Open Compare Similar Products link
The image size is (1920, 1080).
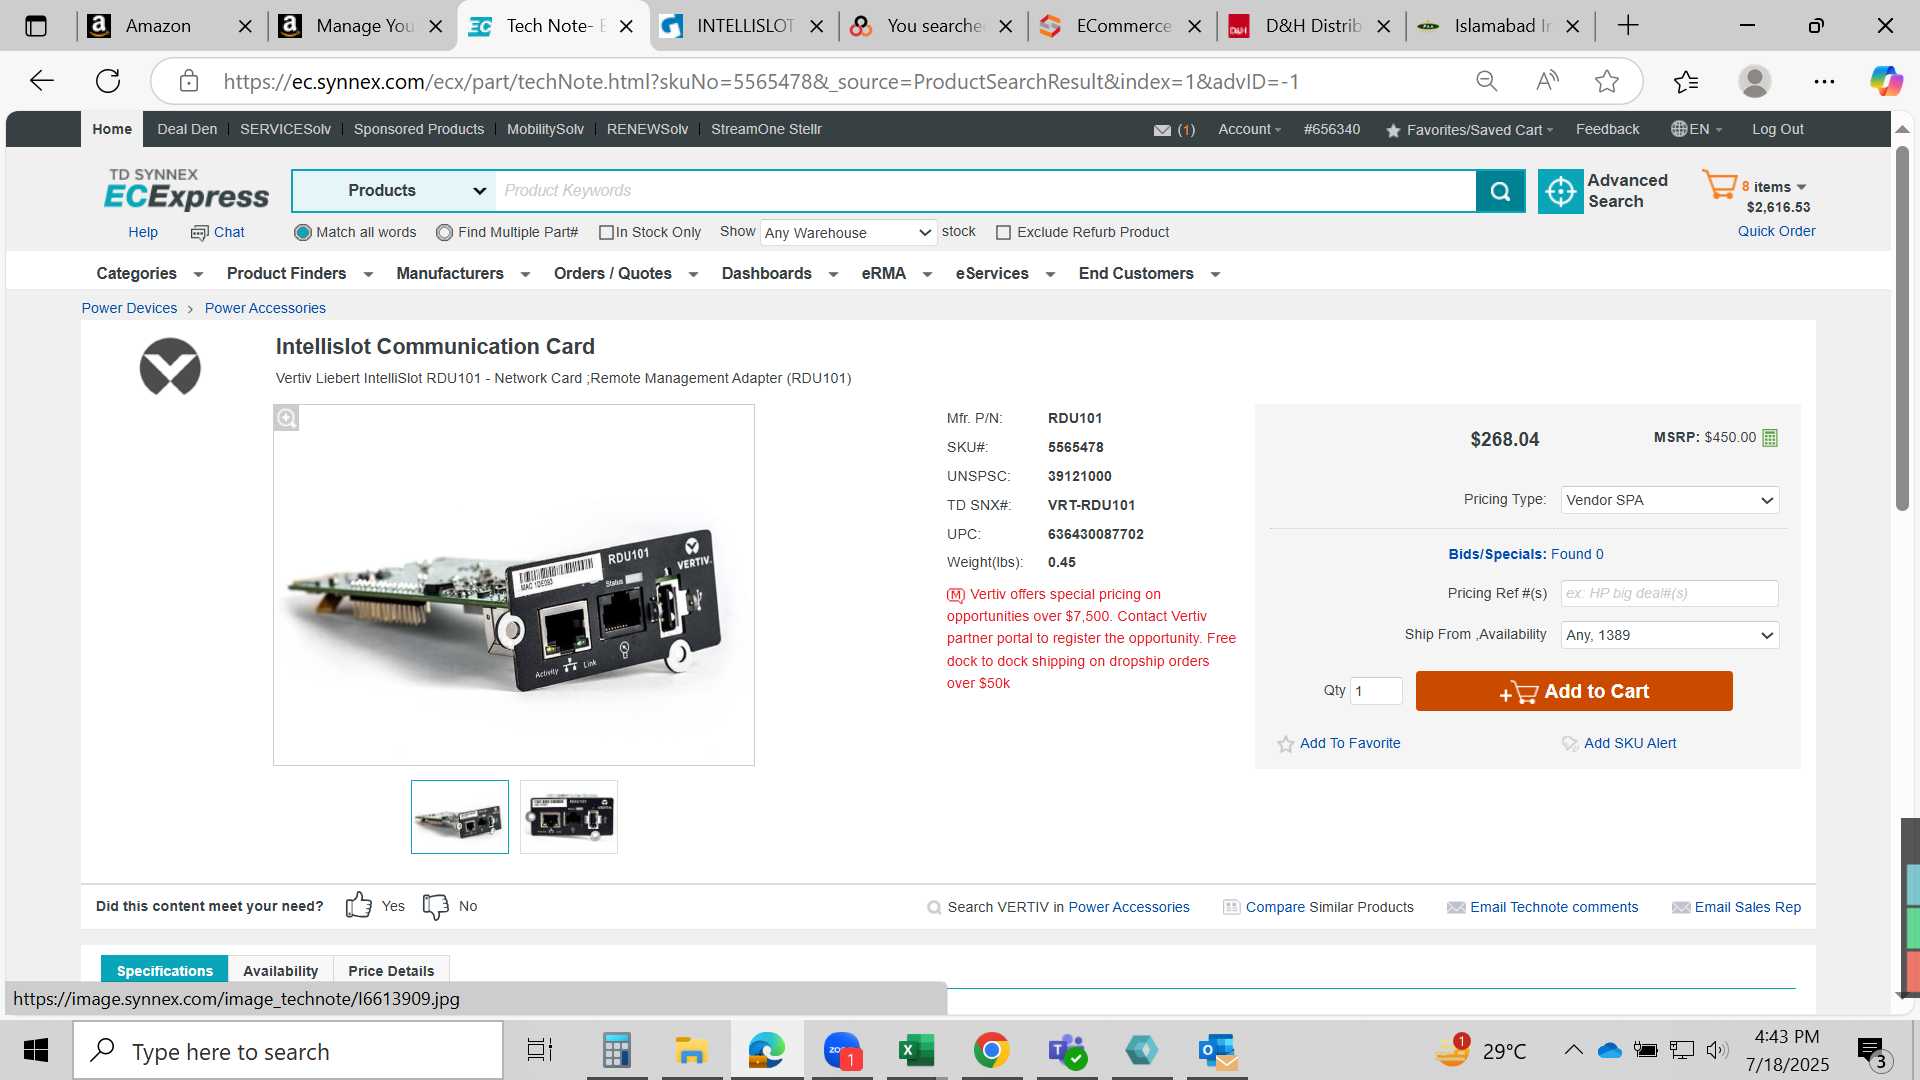[1329, 908]
